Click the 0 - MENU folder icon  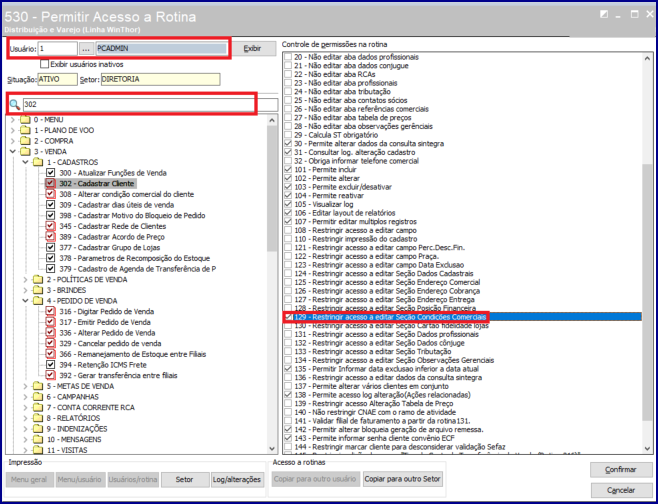(25, 120)
